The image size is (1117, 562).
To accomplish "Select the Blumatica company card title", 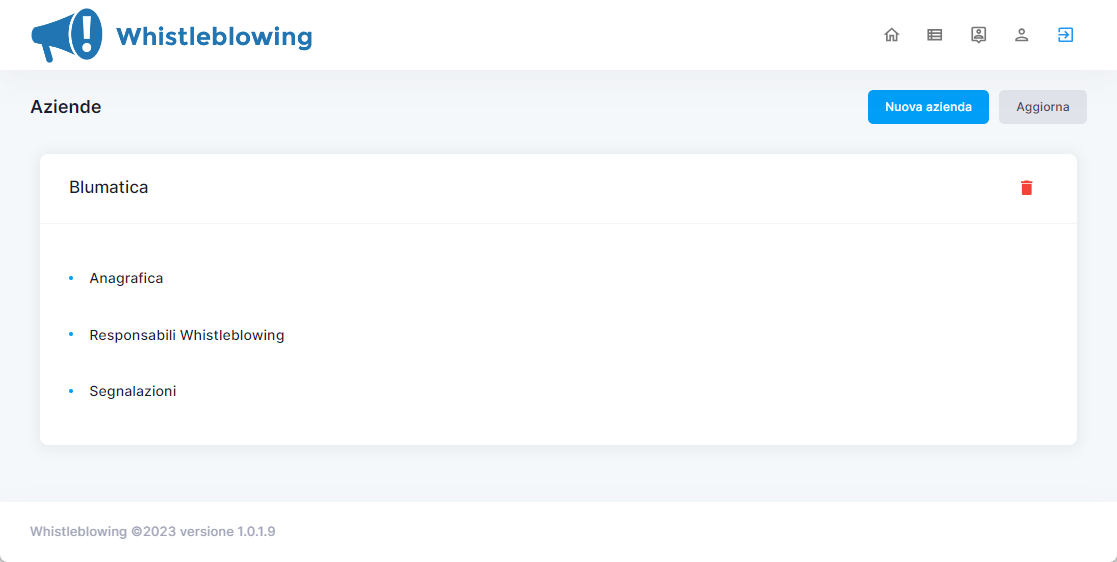I will (109, 187).
